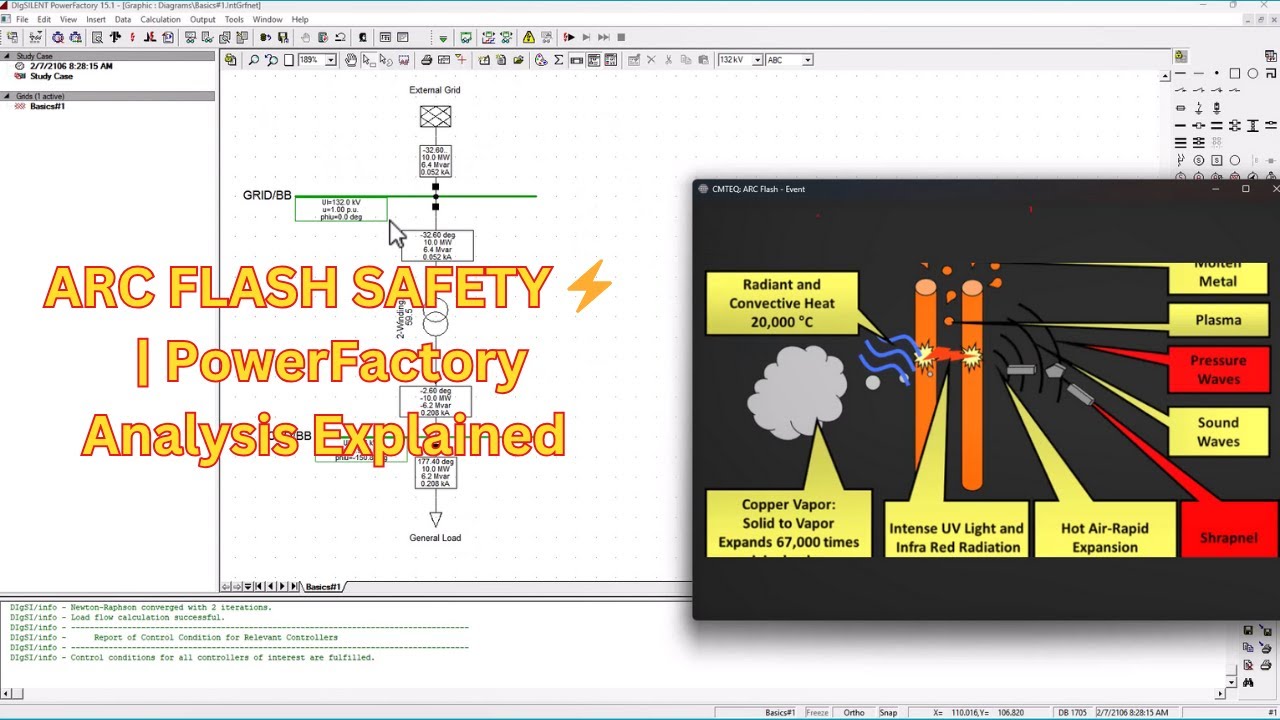Image resolution: width=1280 pixels, height=720 pixels.
Task: Click Freeze in the status bar
Action: (817, 712)
